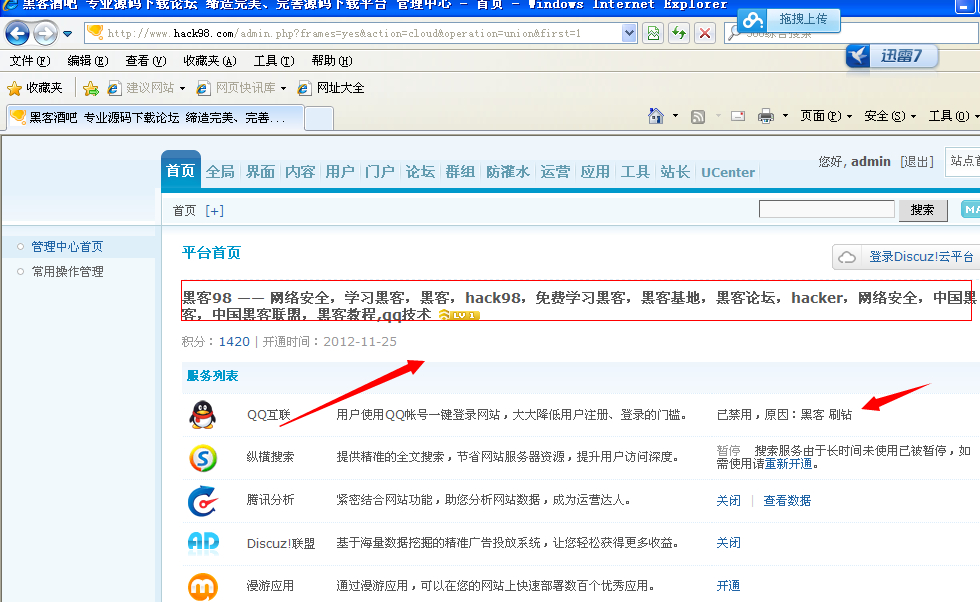
Task: Stop loading with the red X icon
Action: [705, 33]
